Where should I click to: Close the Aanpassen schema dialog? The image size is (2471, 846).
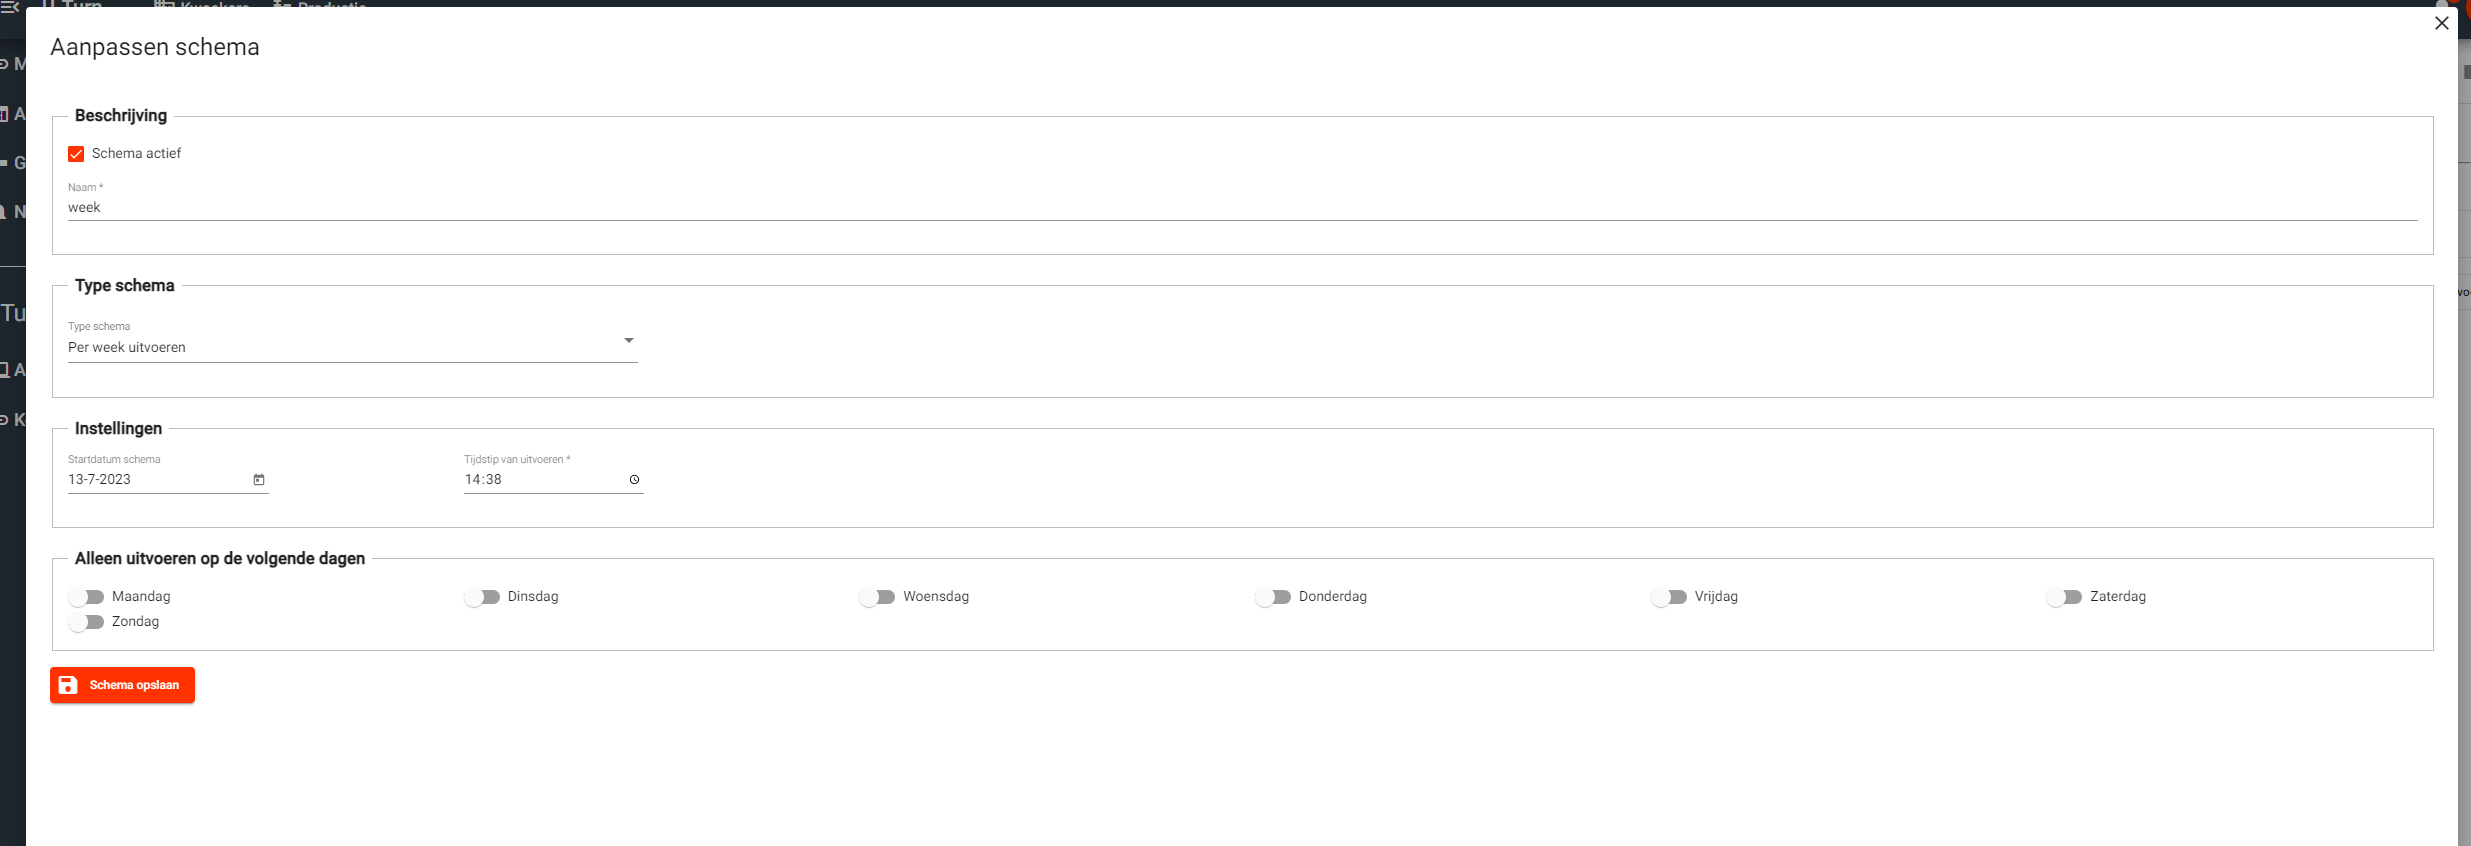(2441, 23)
